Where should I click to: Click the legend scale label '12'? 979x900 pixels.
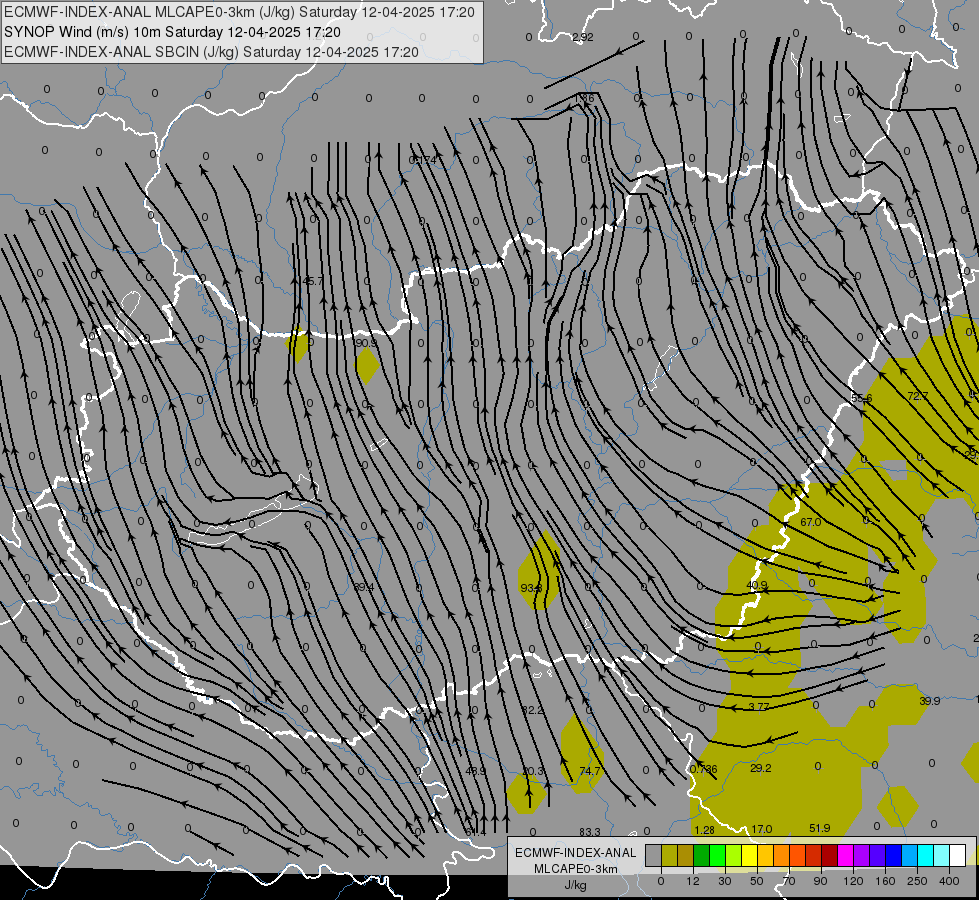click(x=693, y=881)
